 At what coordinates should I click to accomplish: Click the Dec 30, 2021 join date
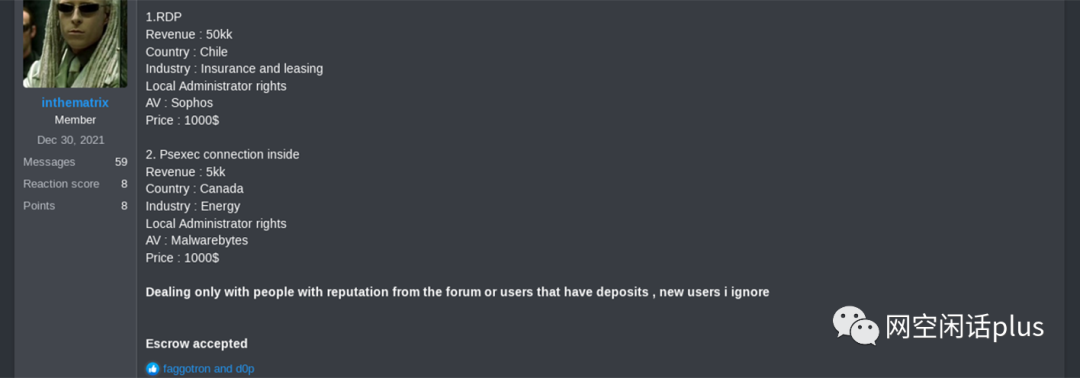tap(71, 140)
